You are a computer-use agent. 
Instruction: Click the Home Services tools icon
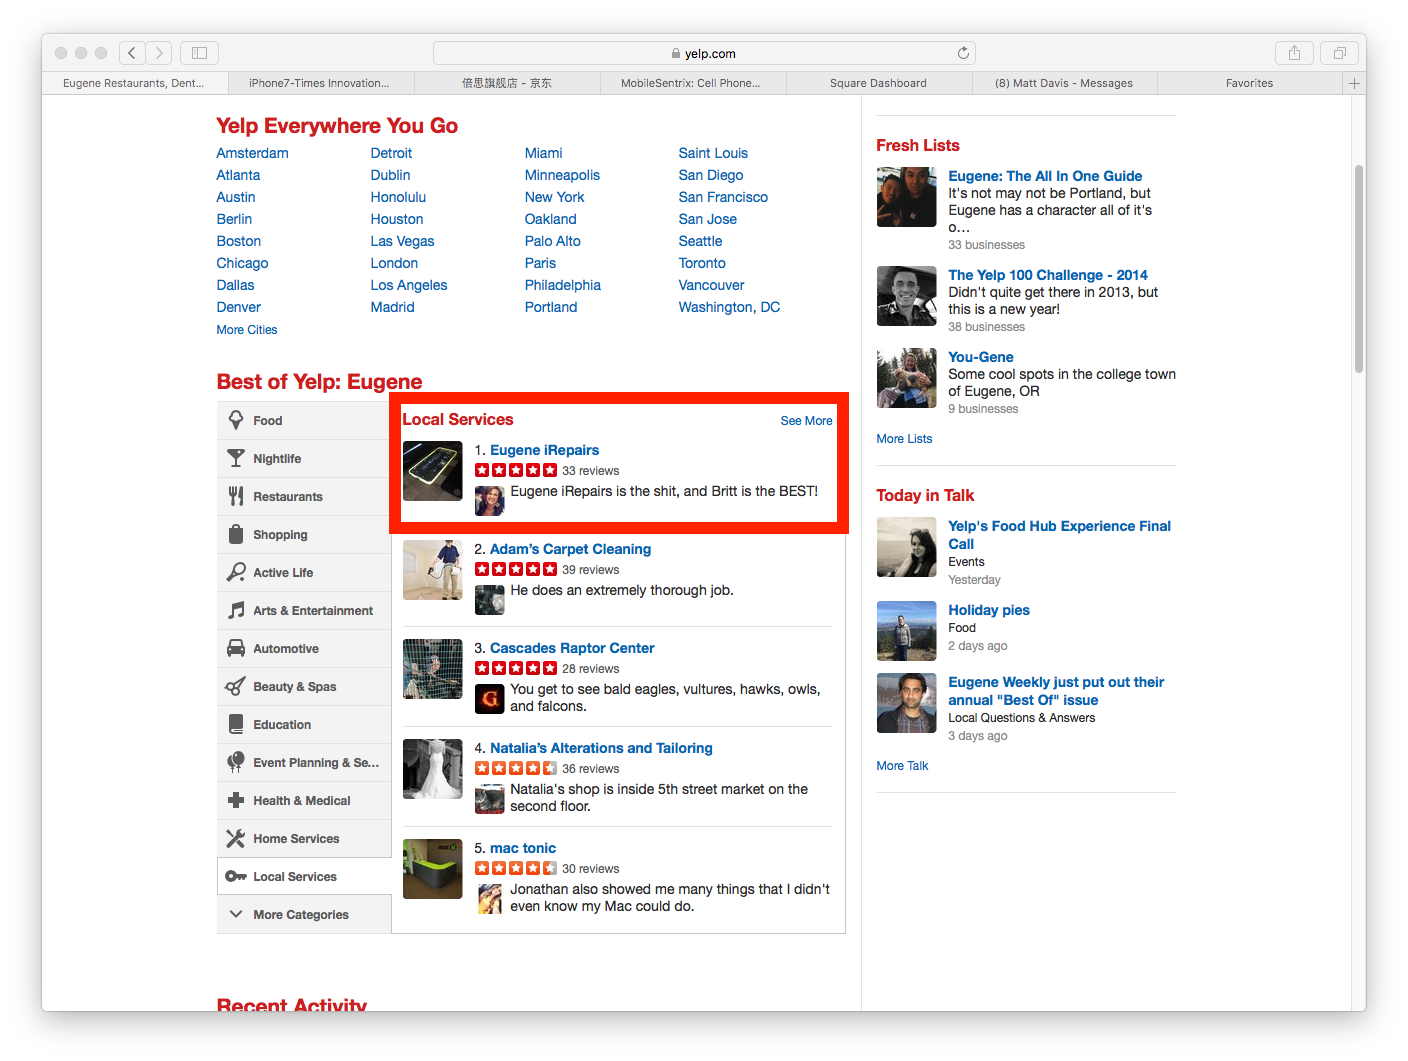coord(236,838)
